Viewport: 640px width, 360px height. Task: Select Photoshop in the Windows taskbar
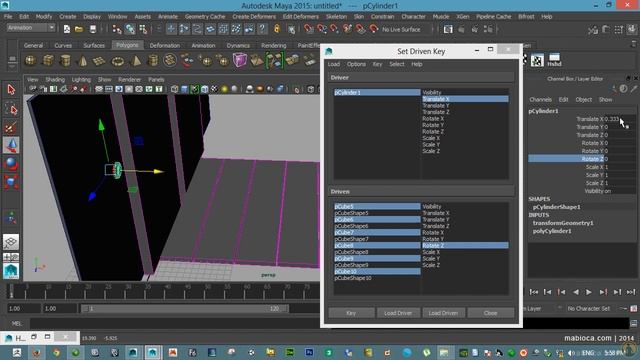[x=309, y=353]
